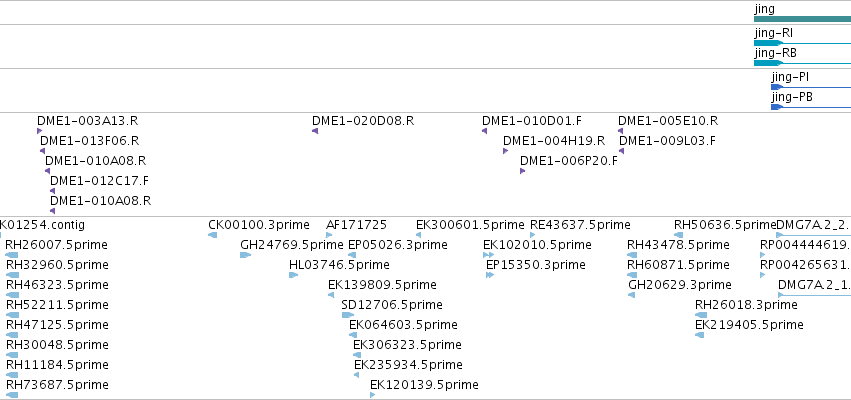Image resolution: width=851 pixels, height=400 pixels.
Task: Click the RH26018.3prime EST glyph
Action: click(x=701, y=315)
